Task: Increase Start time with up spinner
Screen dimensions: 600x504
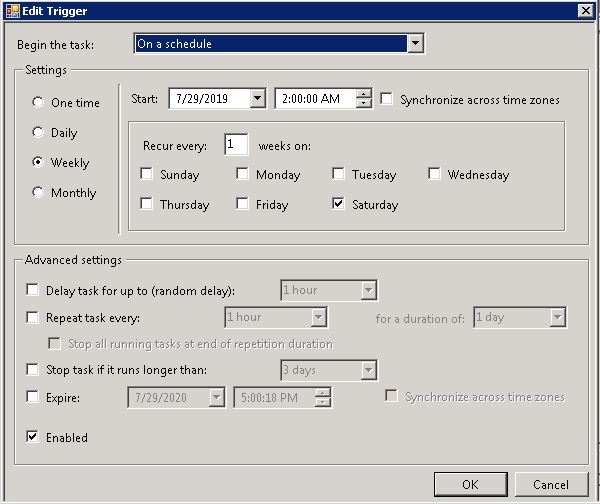Action: coord(364,94)
